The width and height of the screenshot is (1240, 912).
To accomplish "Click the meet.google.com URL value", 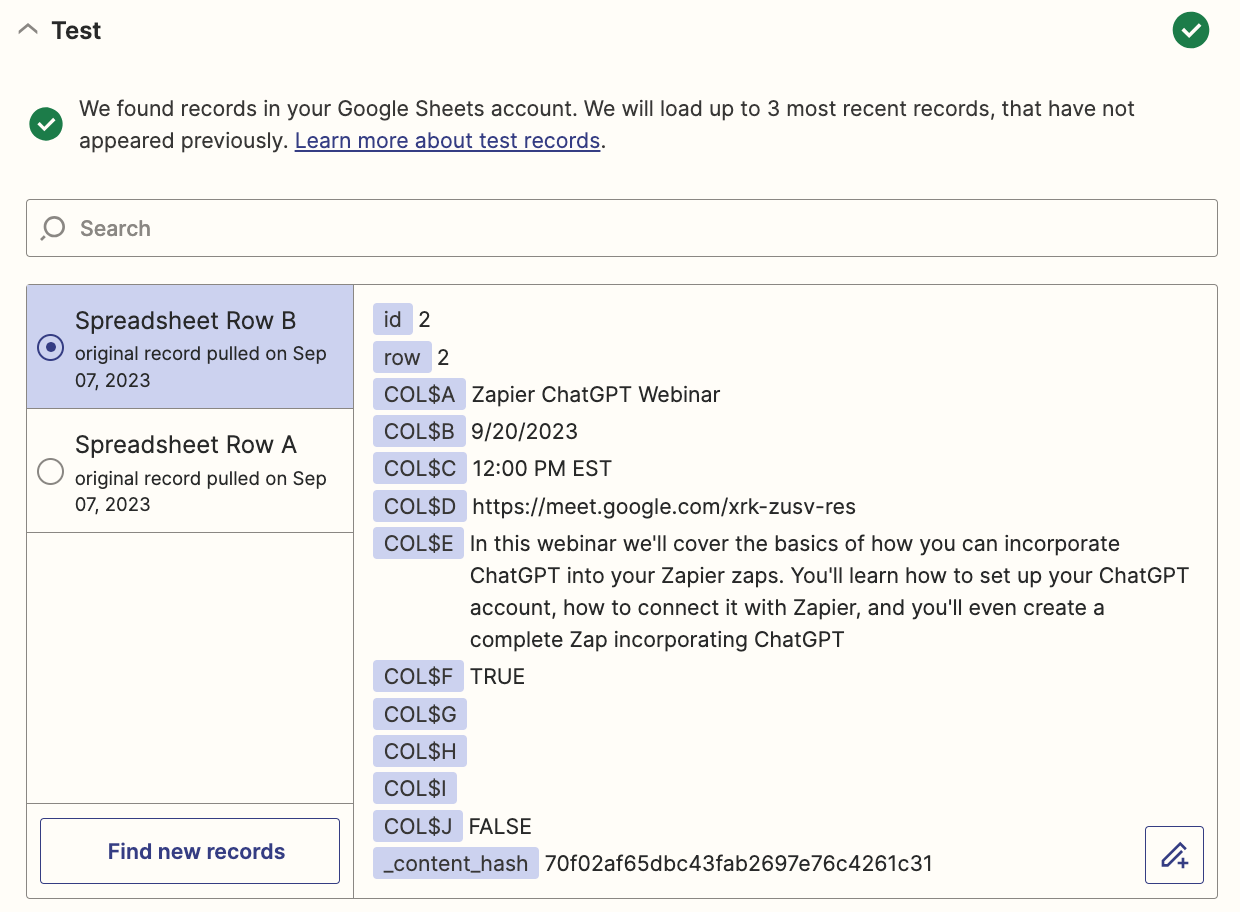I will pos(664,506).
